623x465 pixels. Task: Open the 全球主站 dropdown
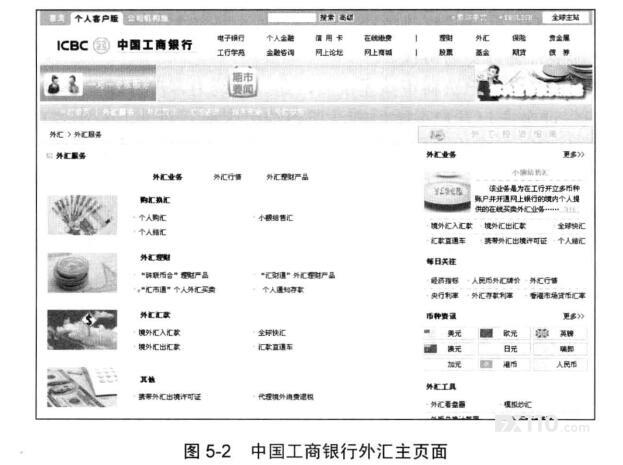click(565, 17)
